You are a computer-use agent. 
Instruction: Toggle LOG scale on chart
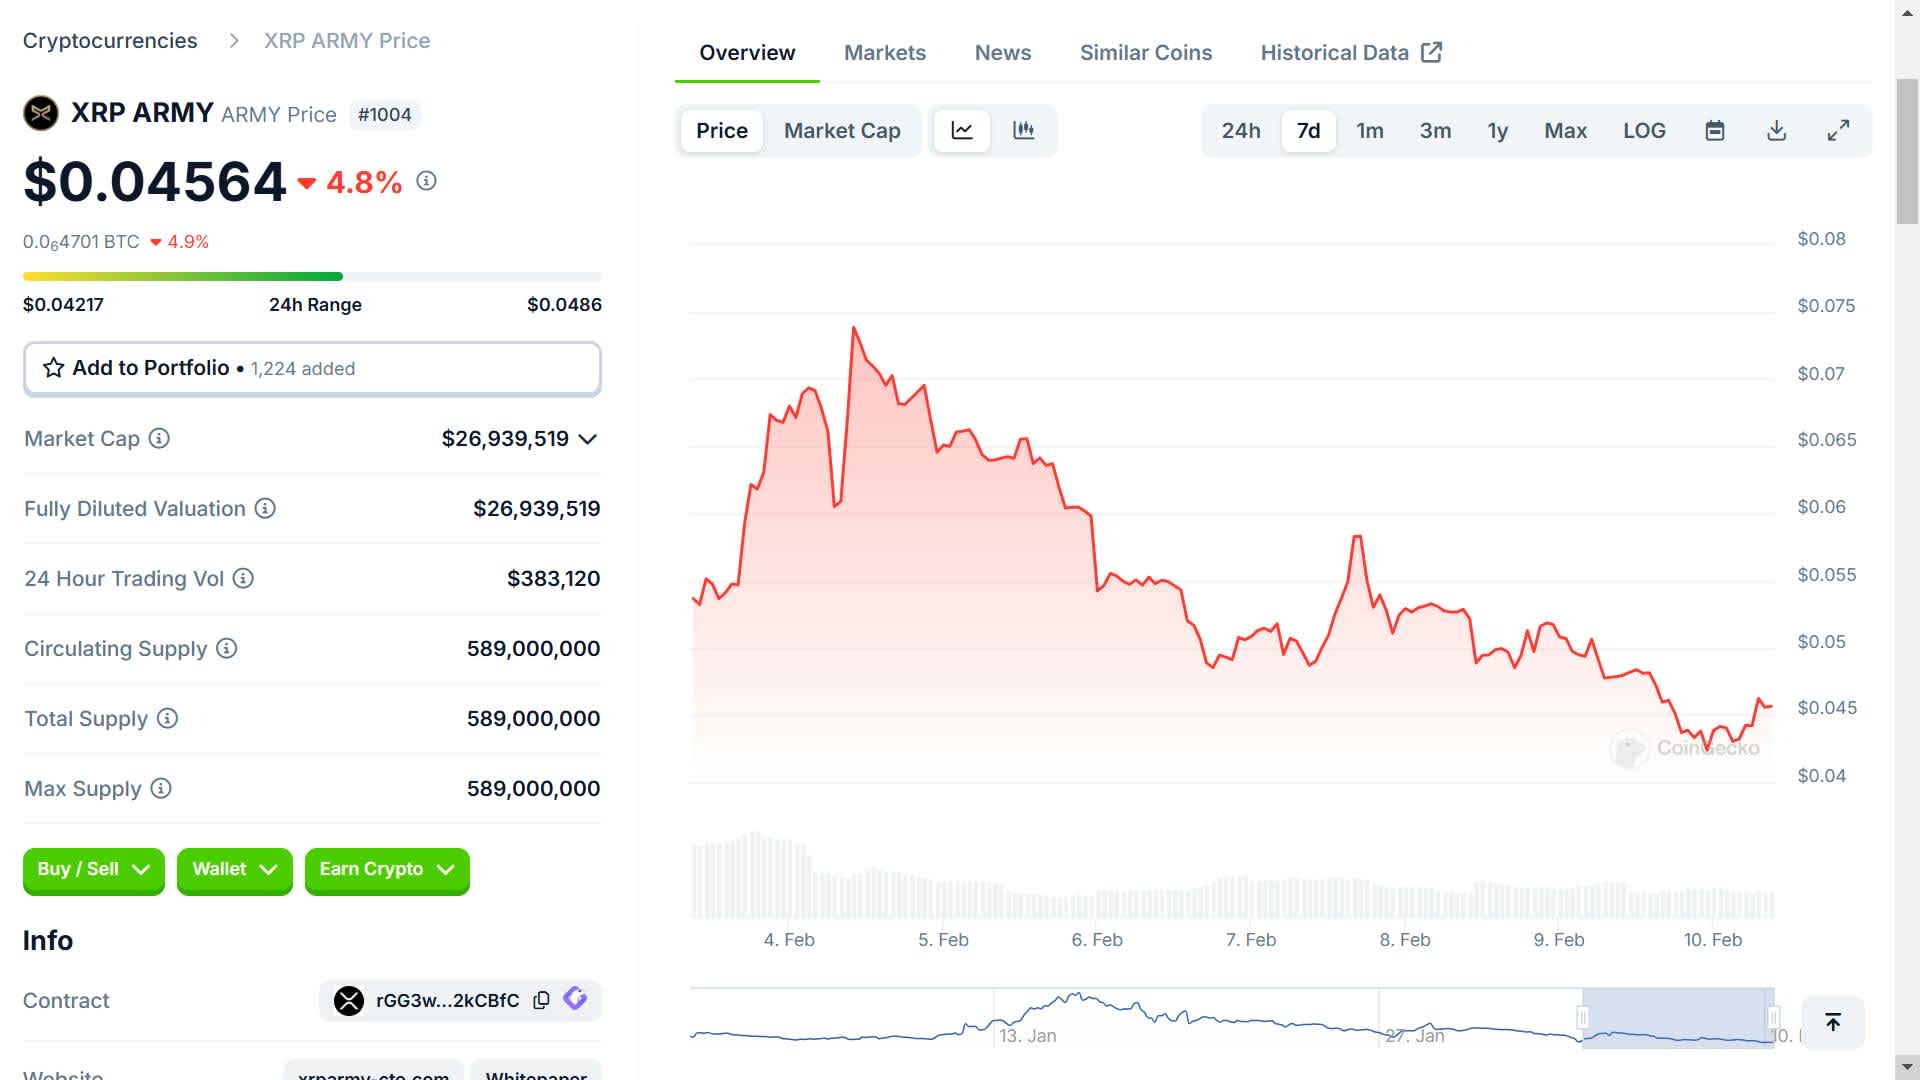pyautogui.click(x=1645, y=131)
